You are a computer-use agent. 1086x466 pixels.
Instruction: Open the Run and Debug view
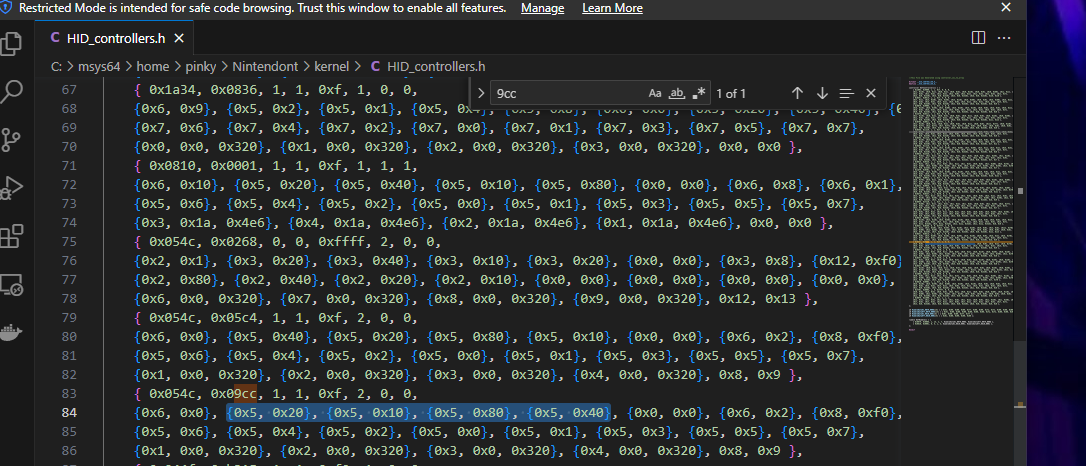coord(12,187)
